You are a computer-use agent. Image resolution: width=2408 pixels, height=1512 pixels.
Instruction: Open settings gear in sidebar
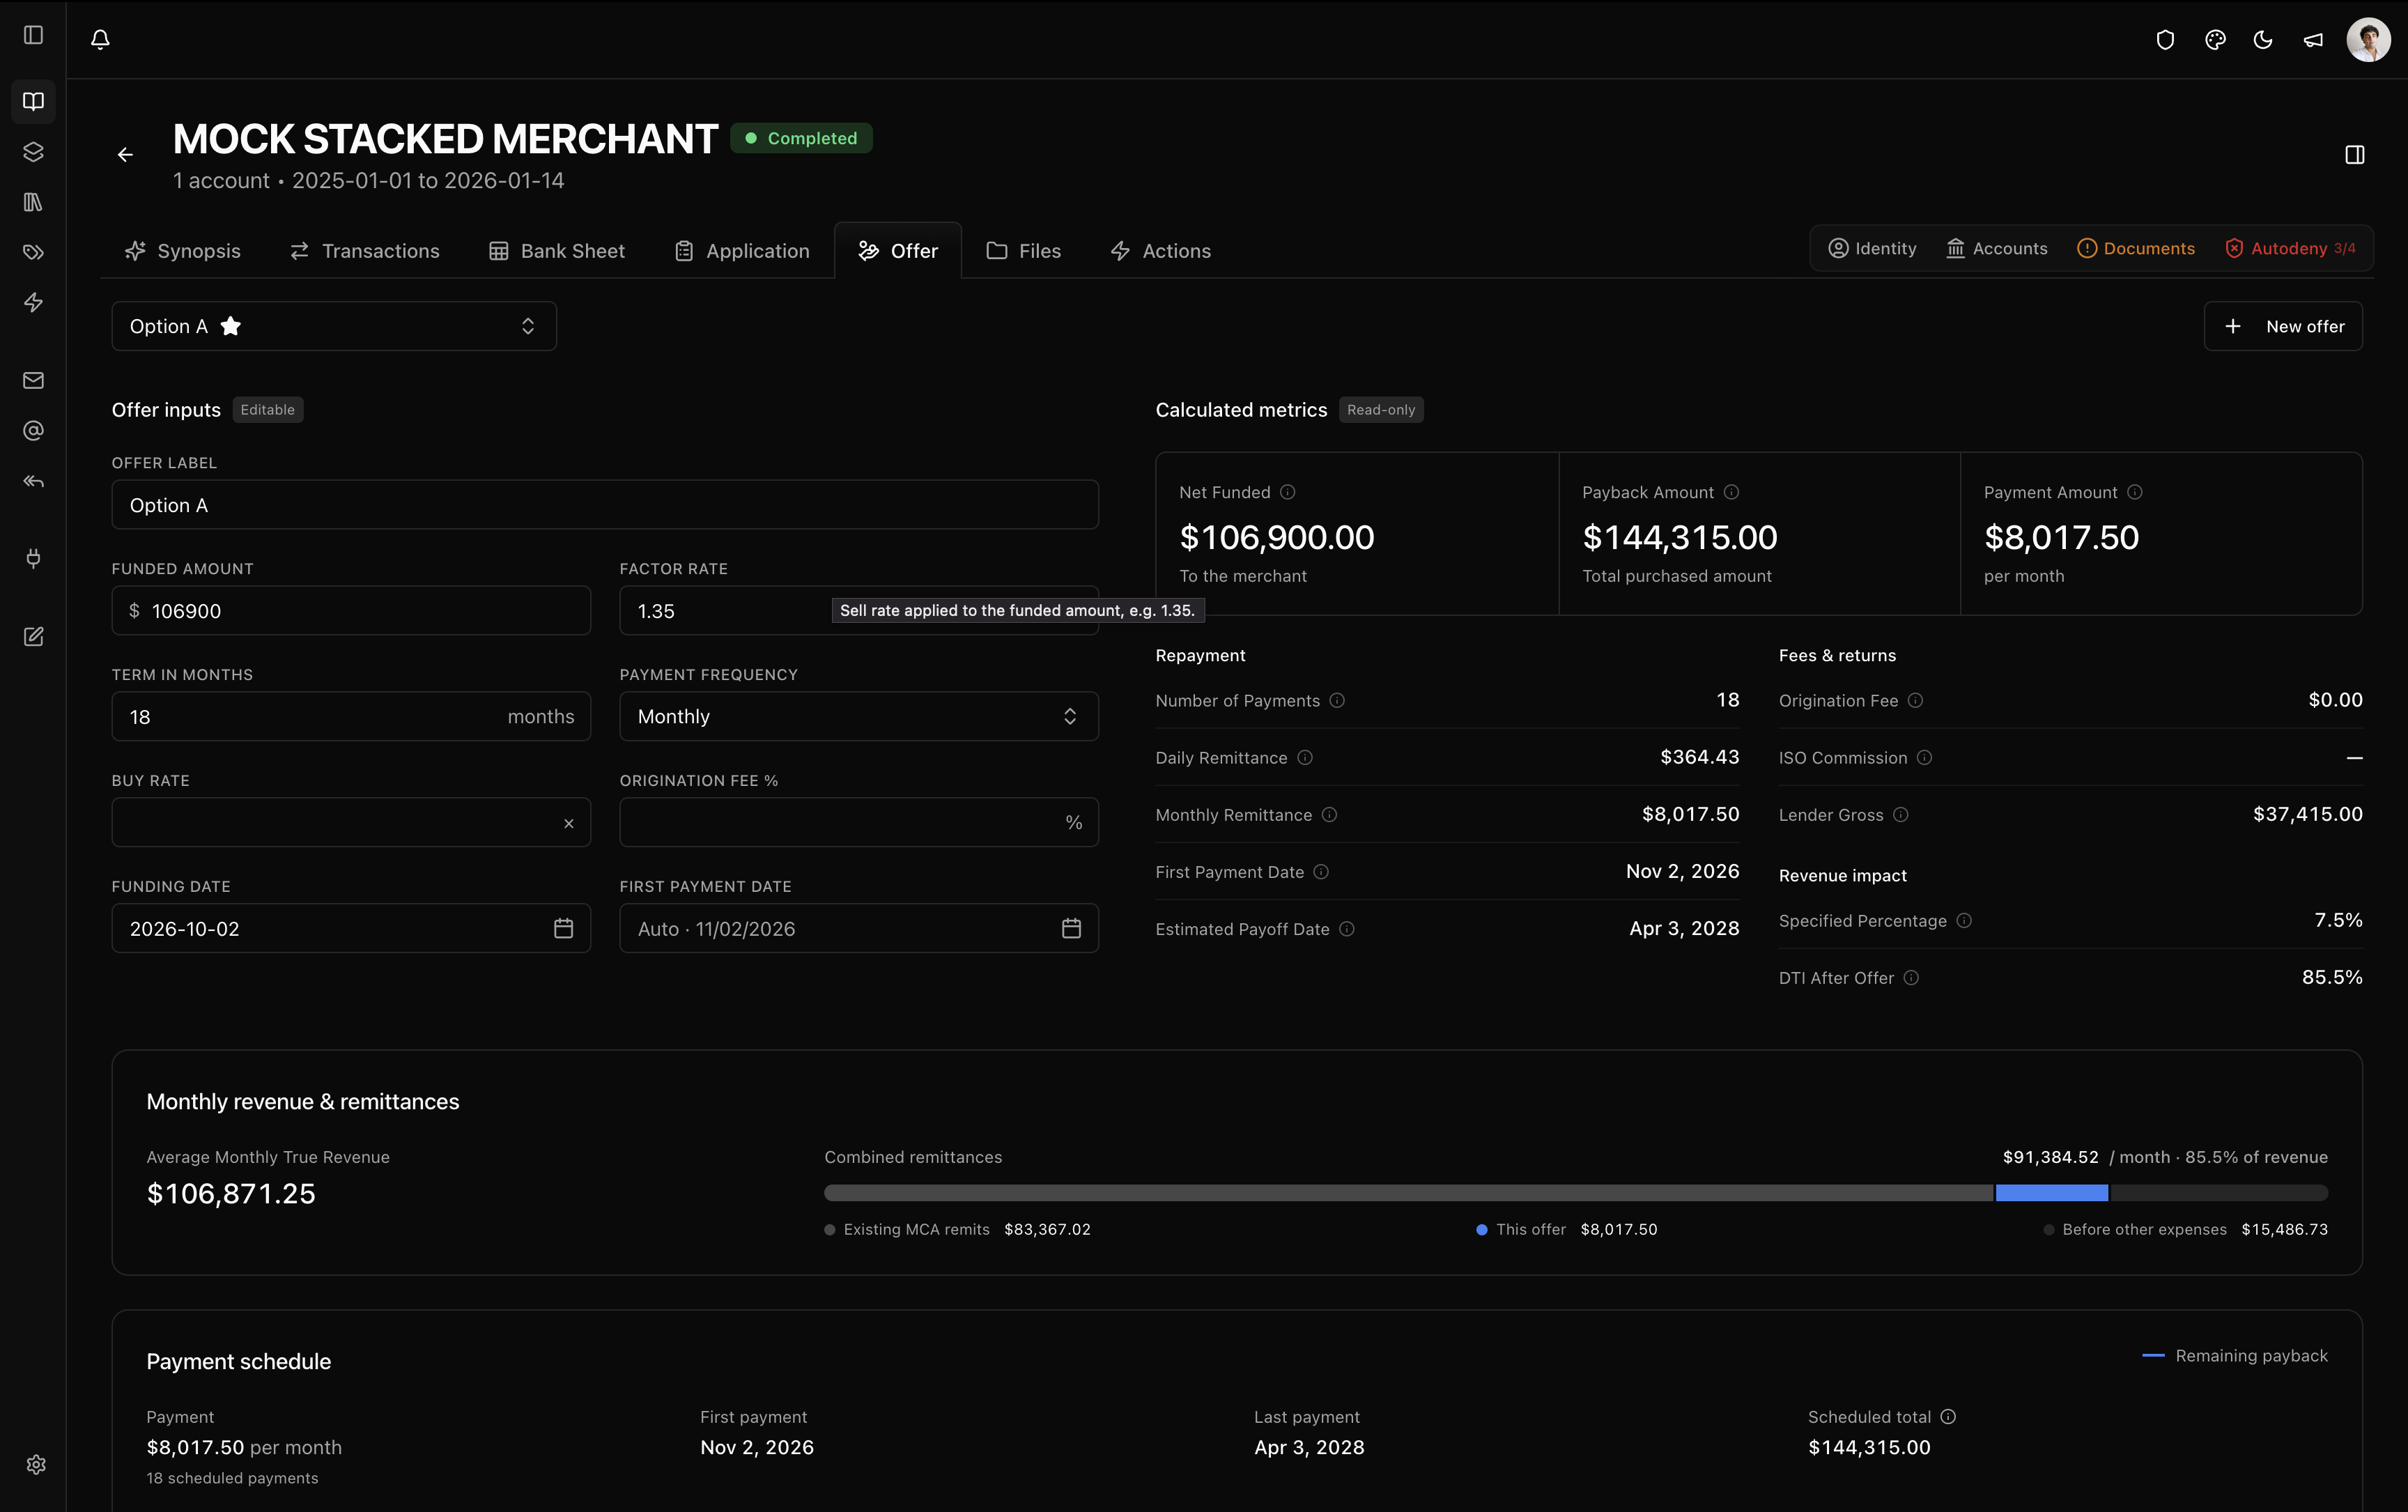pos(36,1464)
